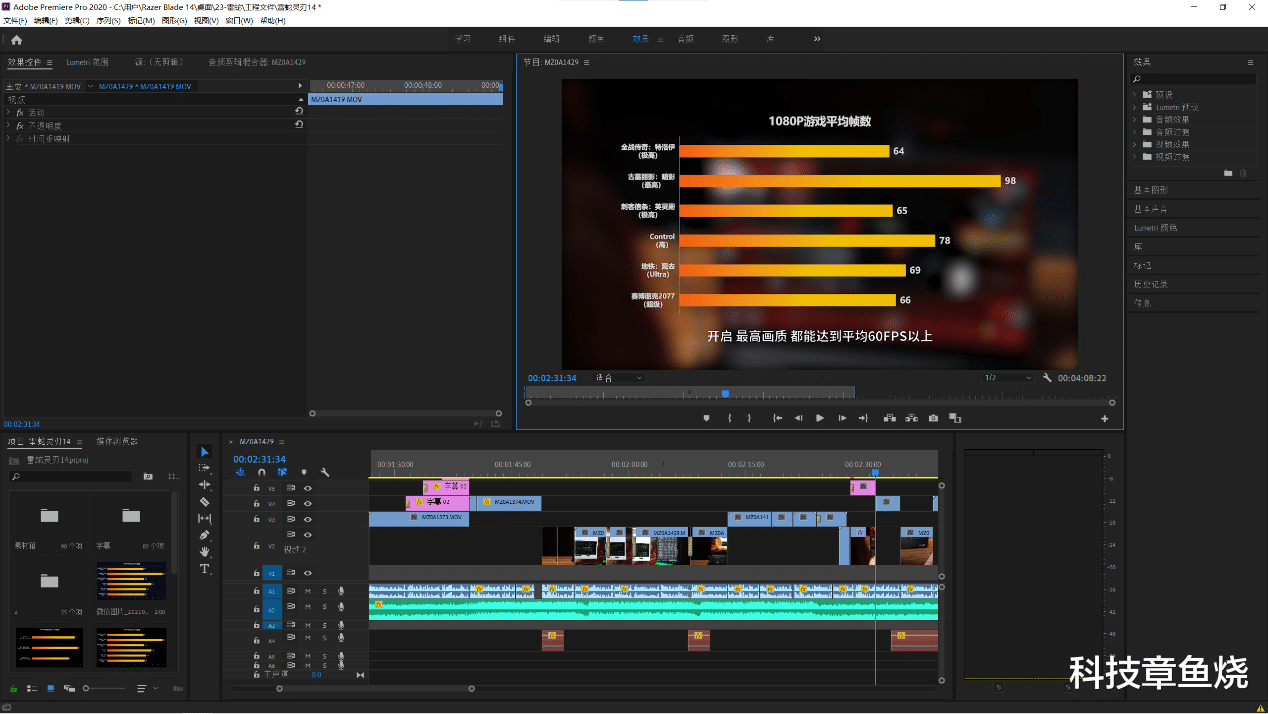Expand Lumetri presets folder in Effects
Screen dimensions: 1268x714
point(1135,107)
